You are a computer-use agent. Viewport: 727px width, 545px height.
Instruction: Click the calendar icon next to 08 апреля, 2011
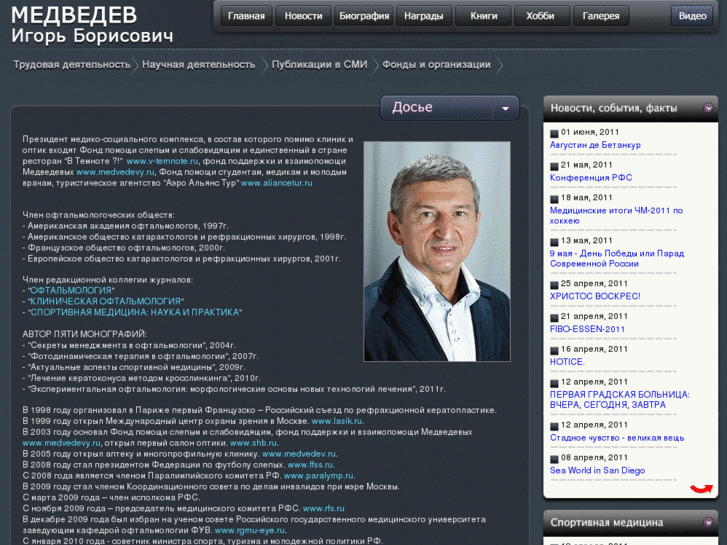pos(554,459)
